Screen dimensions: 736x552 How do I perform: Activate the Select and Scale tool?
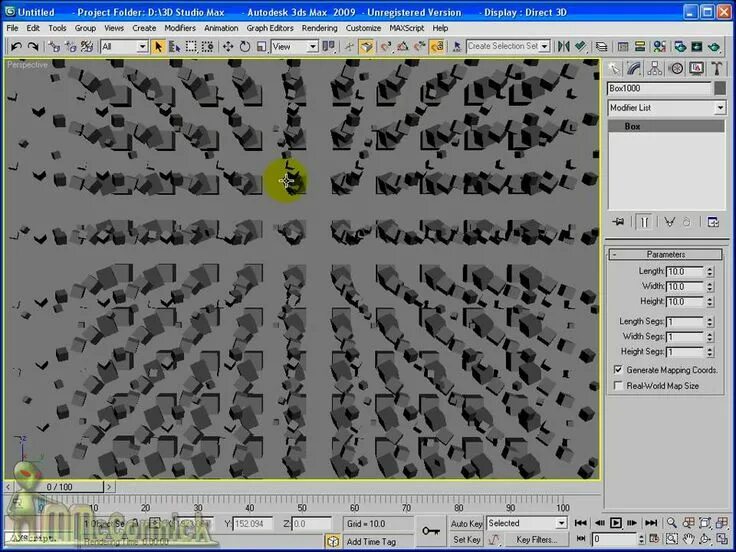point(261,46)
